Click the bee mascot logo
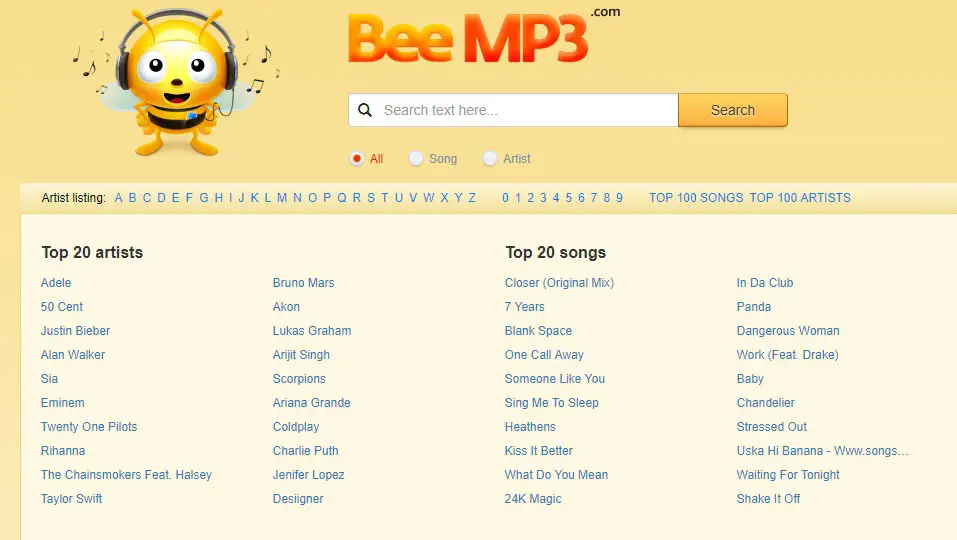The height and width of the screenshot is (540, 957). coord(176,81)
